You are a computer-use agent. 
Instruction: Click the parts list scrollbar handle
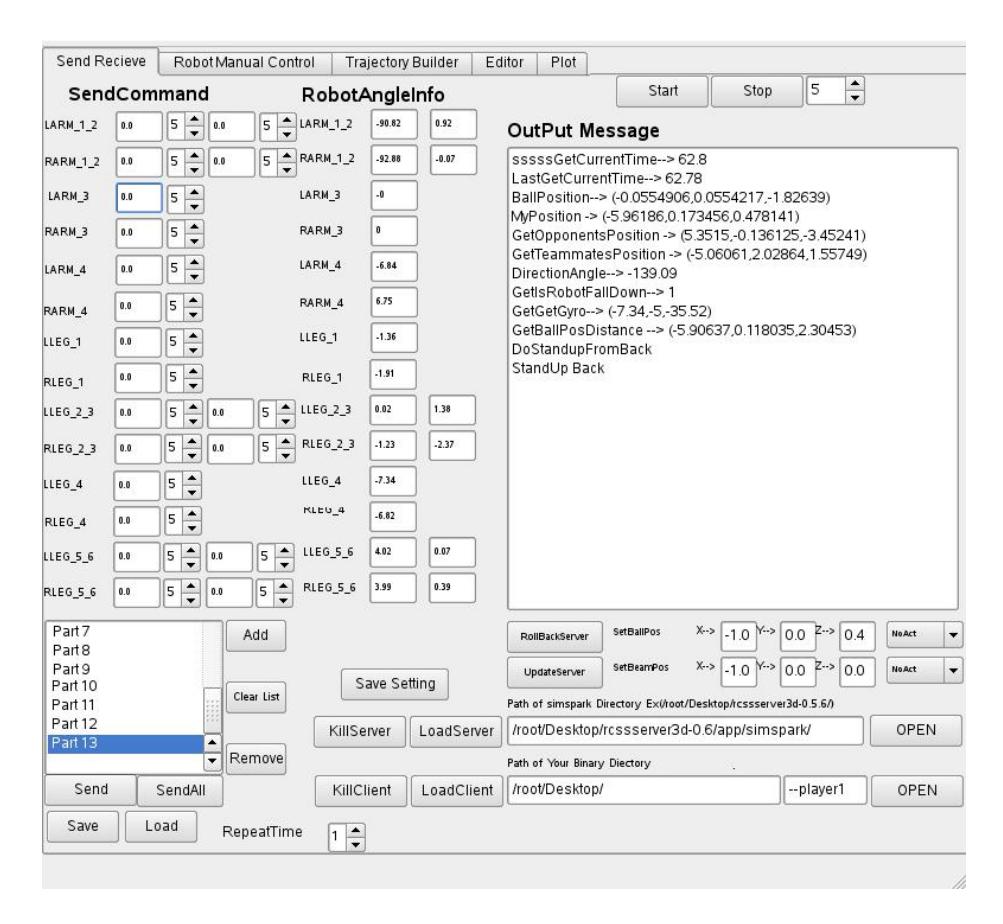click(x=212, y=710)
